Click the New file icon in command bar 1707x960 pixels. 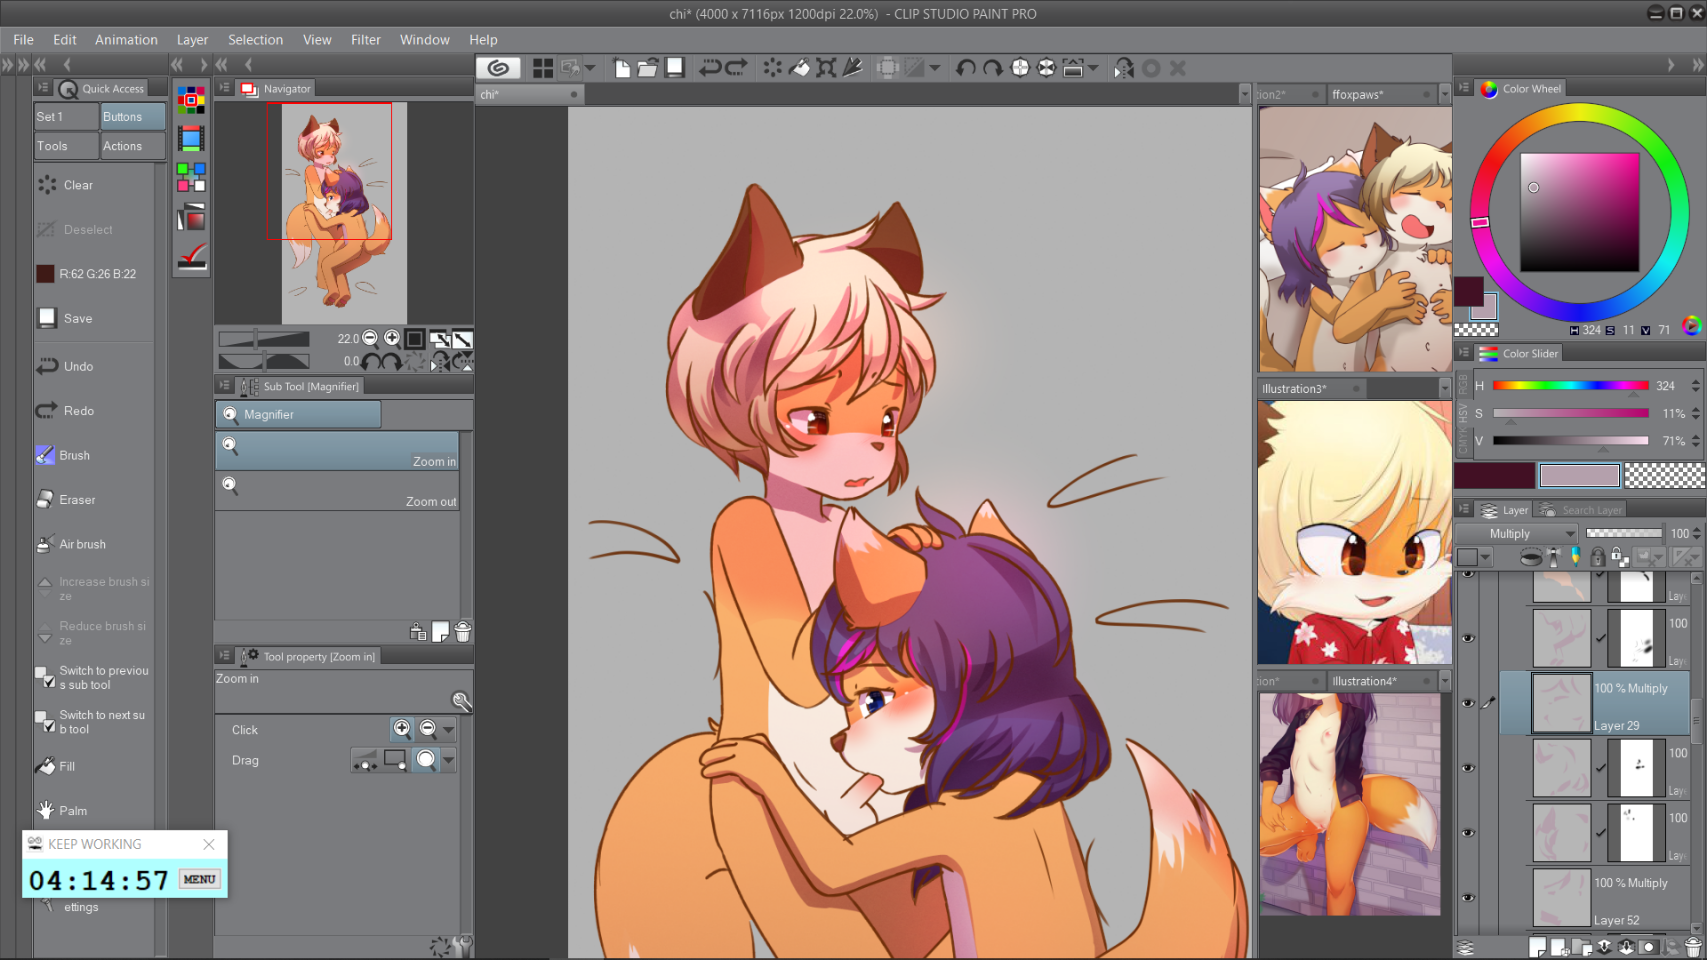622,67
